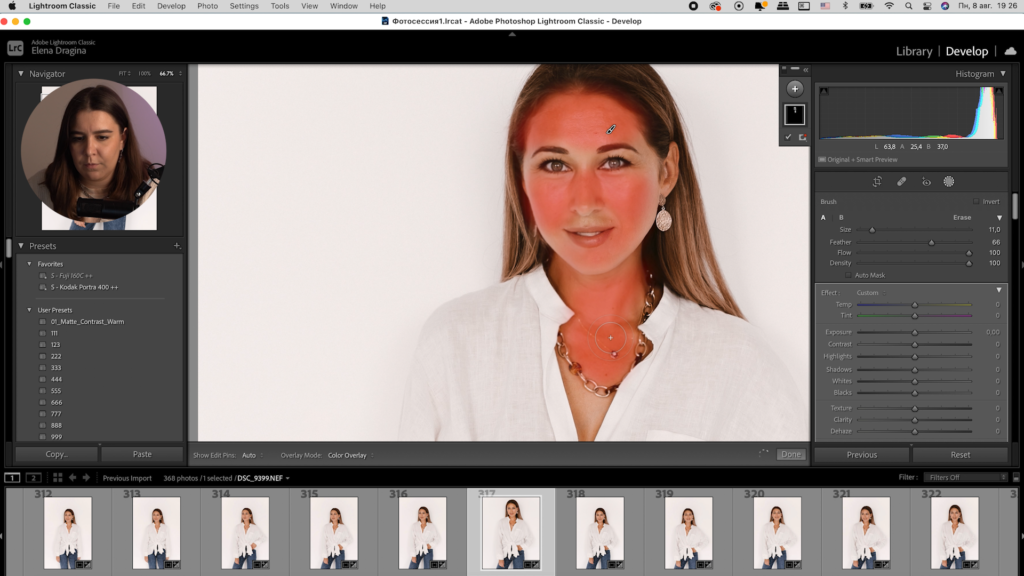This screenshot has width=1024, height=576.
Task: Collapse the Navigator panel
Action: point(21,74)
